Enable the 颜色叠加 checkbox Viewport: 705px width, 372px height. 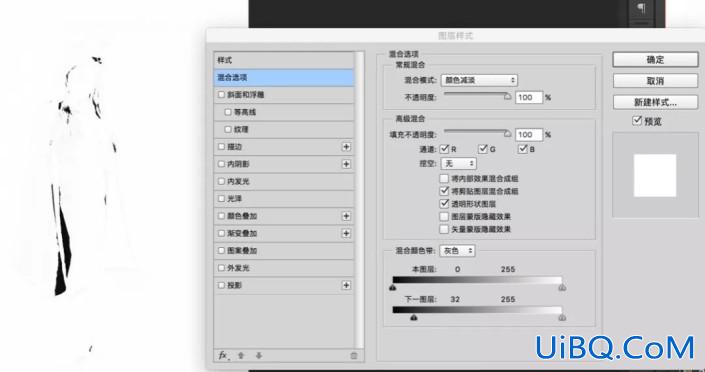221,216
